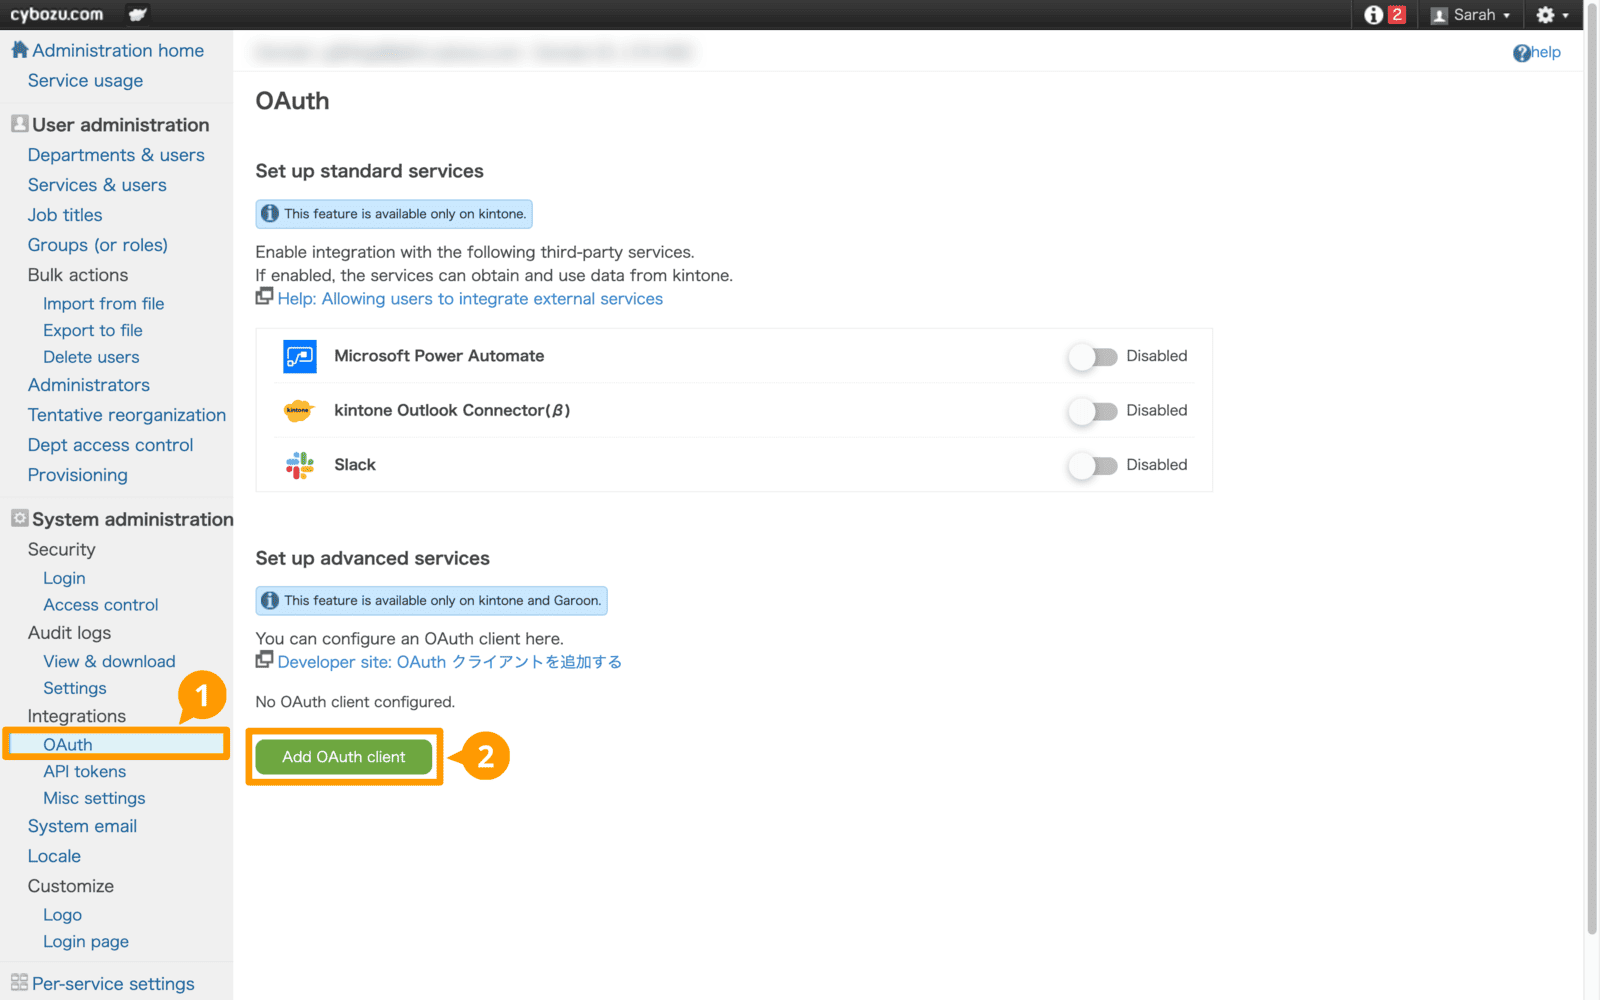
Task: Open Administrators page
Action: 89,384
